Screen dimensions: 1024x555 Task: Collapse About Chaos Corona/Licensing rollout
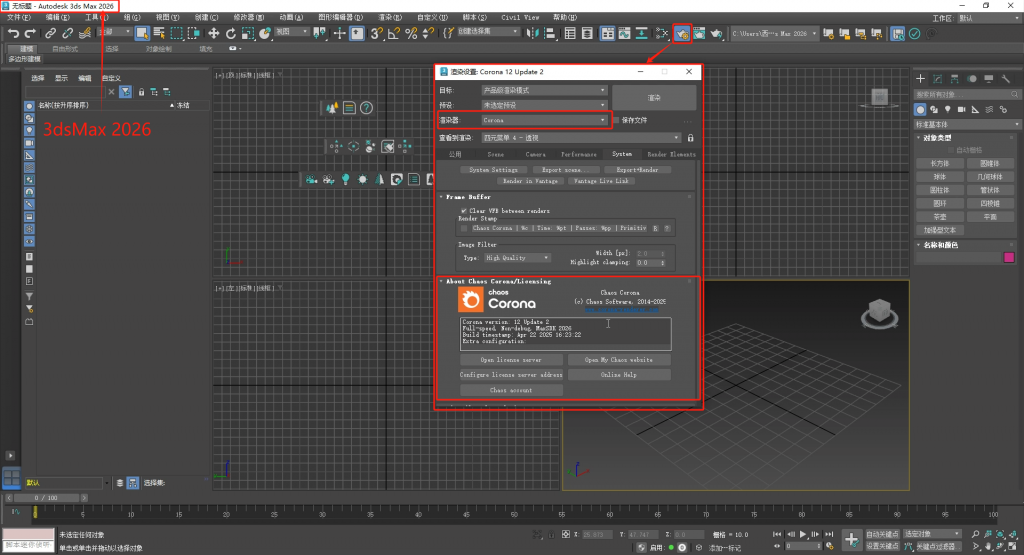[x=498, y=281]
